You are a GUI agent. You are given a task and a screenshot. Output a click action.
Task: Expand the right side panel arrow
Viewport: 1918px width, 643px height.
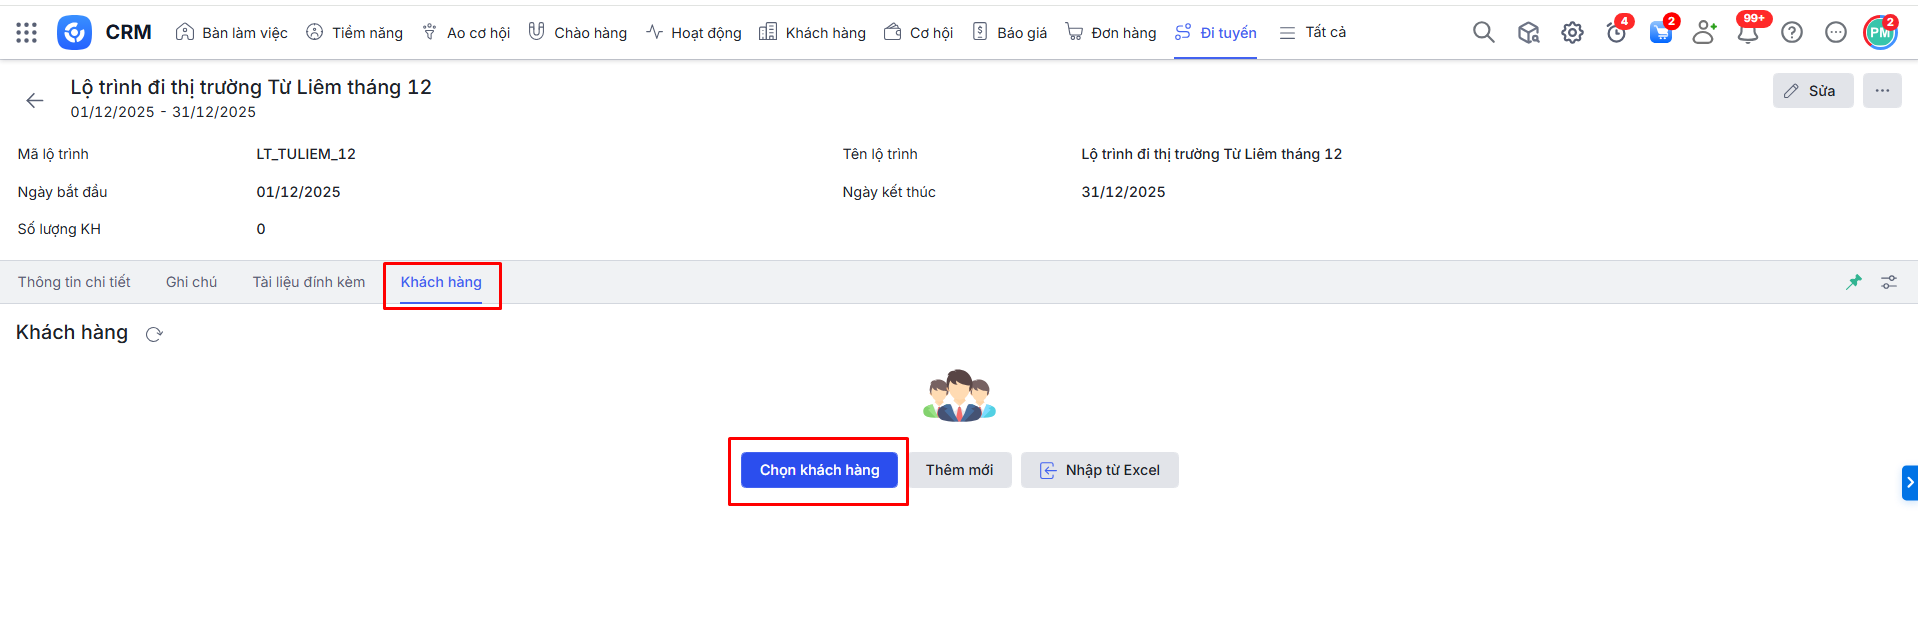pyautogui.click(x=1909, y=482)
